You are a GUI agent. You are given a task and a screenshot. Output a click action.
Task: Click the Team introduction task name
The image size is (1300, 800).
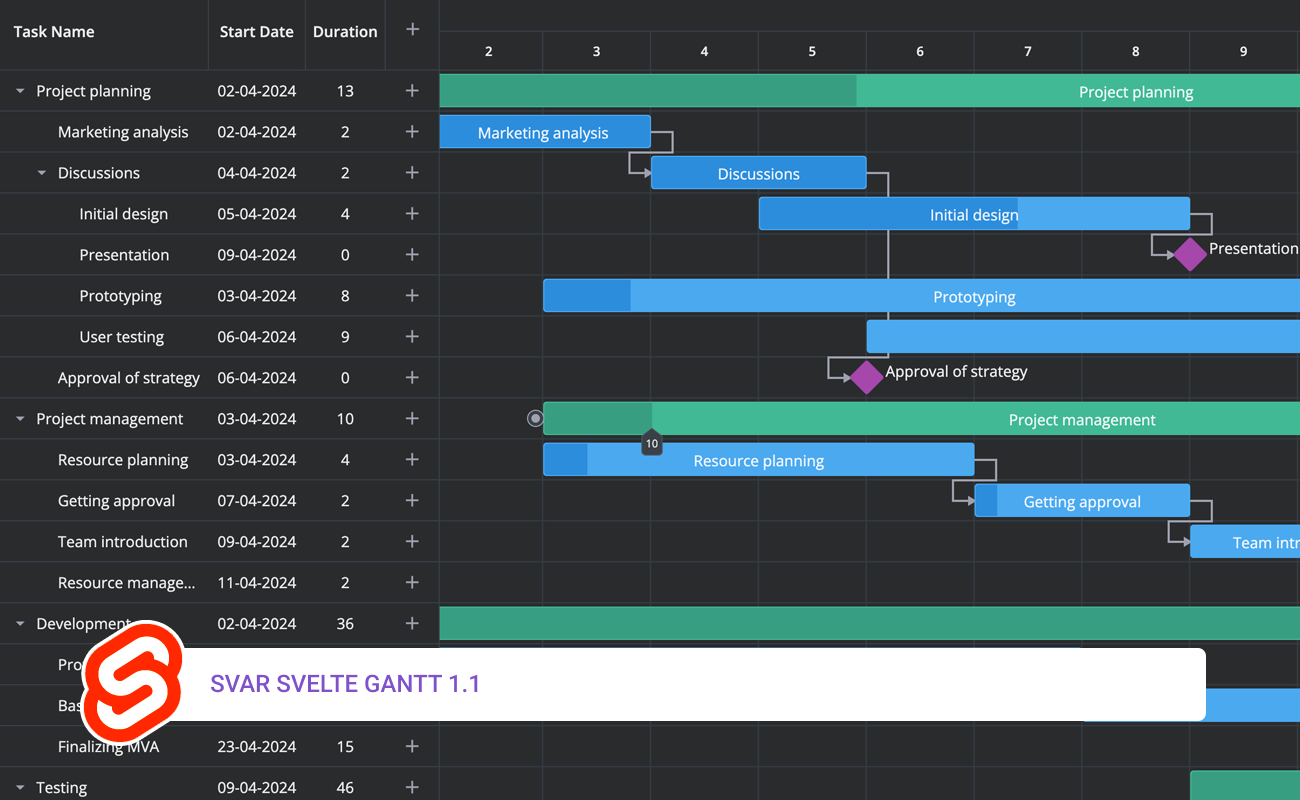[x=123, y=542]
